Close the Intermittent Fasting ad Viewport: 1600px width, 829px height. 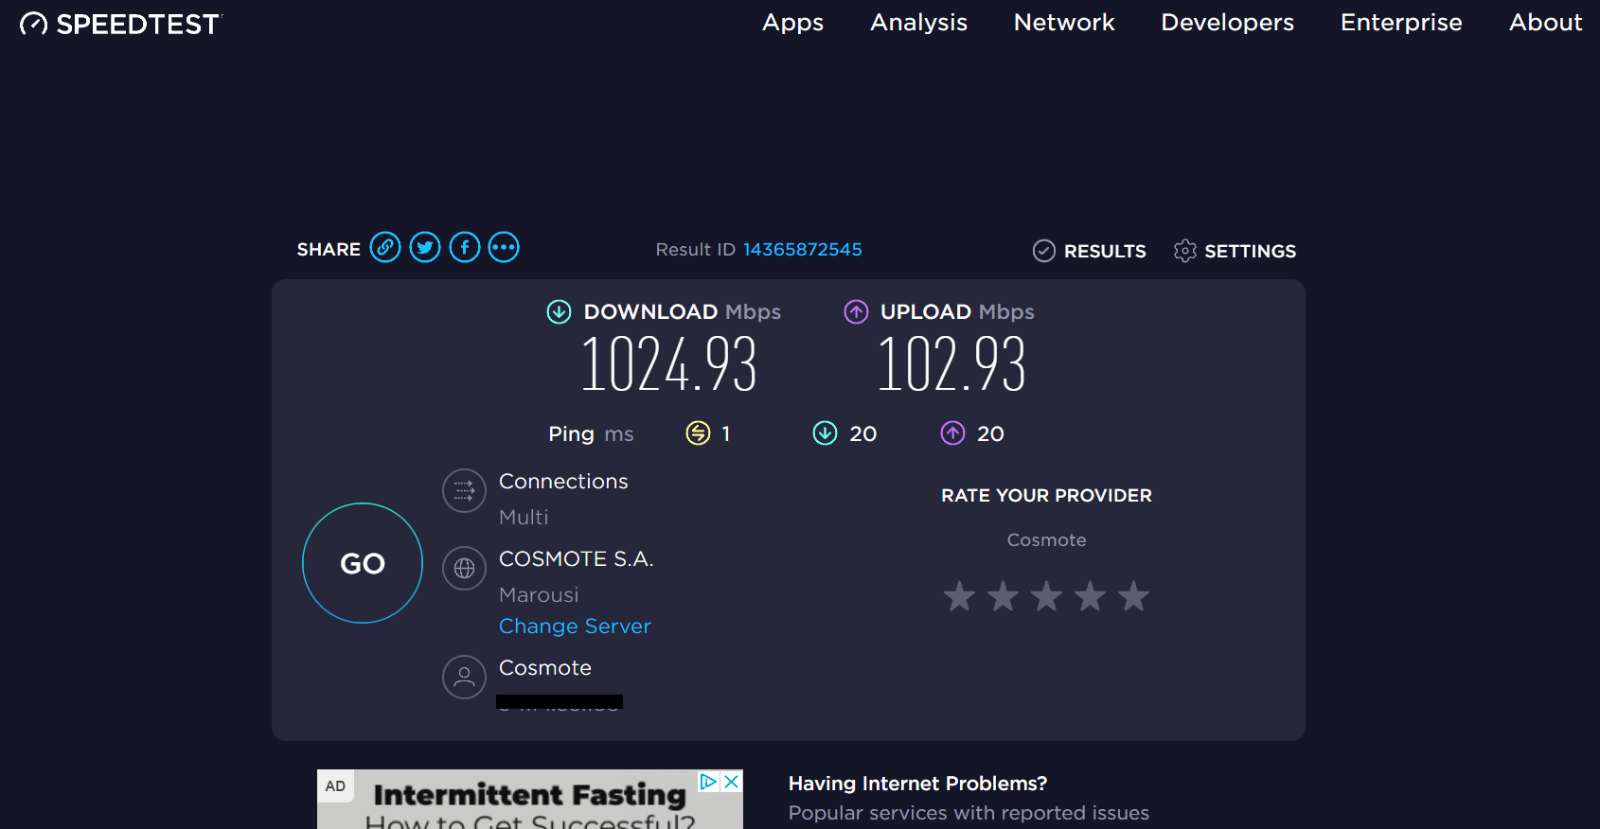(x=732, y=782)
